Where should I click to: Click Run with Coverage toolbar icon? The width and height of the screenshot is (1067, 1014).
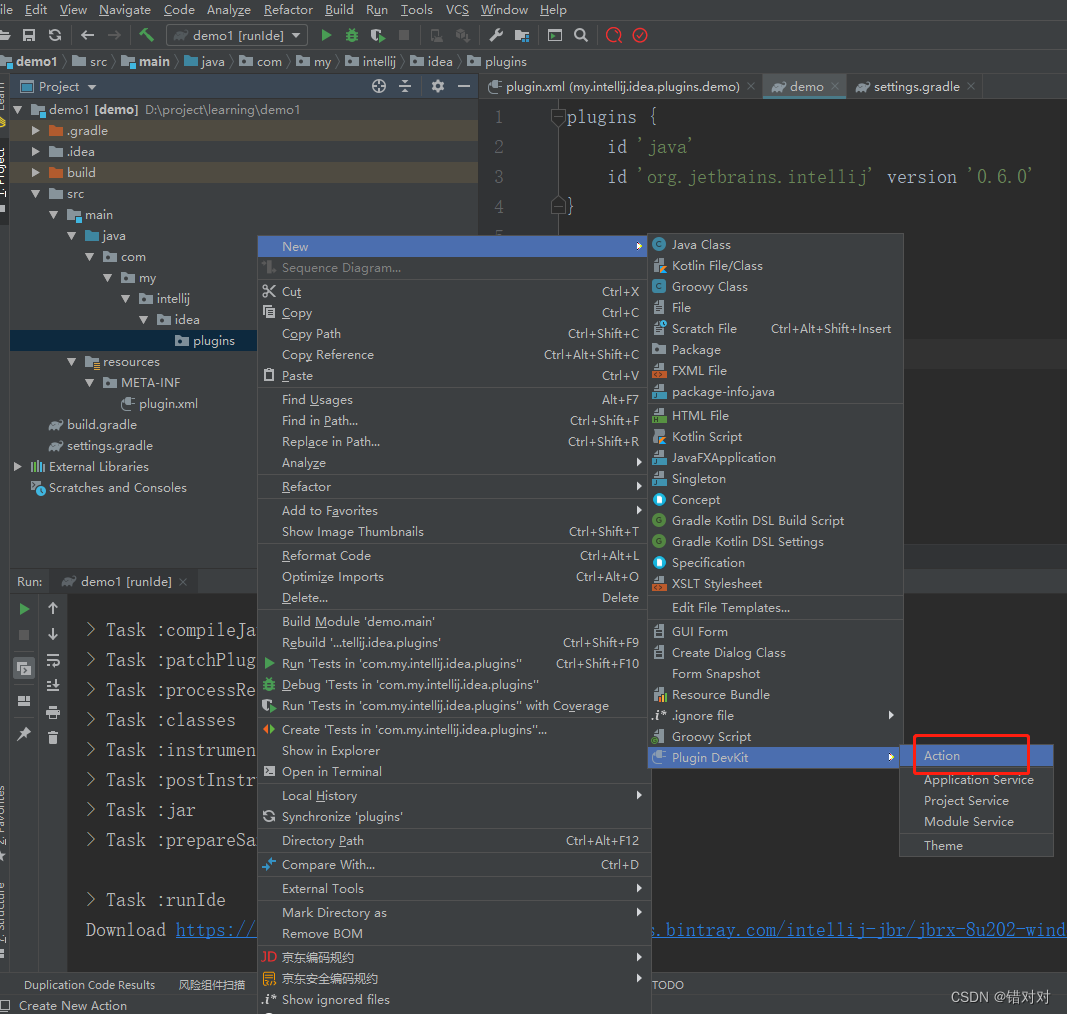[x=378, y=35]
